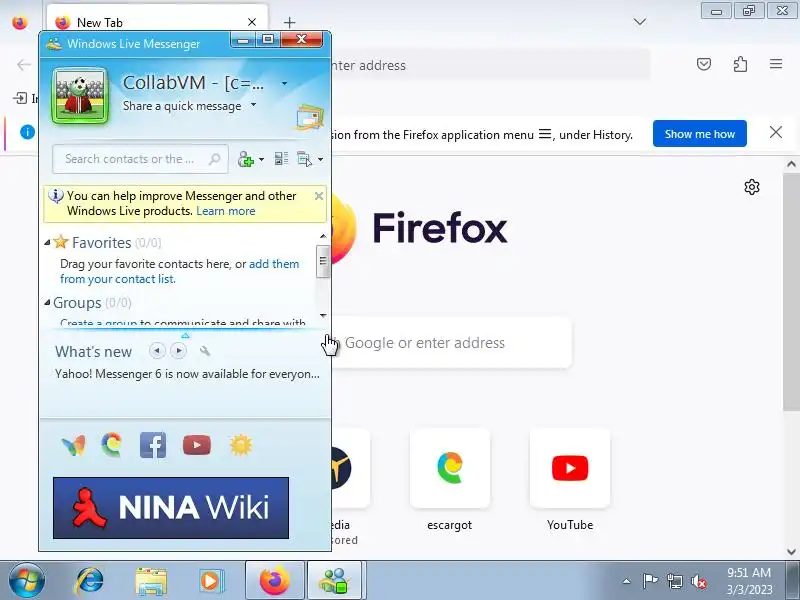This screenshot has width=800, height=600.
Task: Click the Firefox back arrow
Action: click(x=23, y=65)
